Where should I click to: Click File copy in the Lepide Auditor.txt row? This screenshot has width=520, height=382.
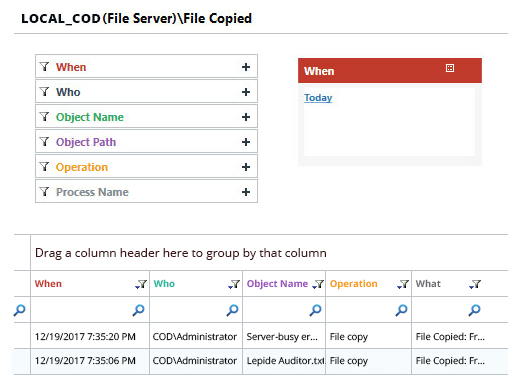click(x=349, y=361)
